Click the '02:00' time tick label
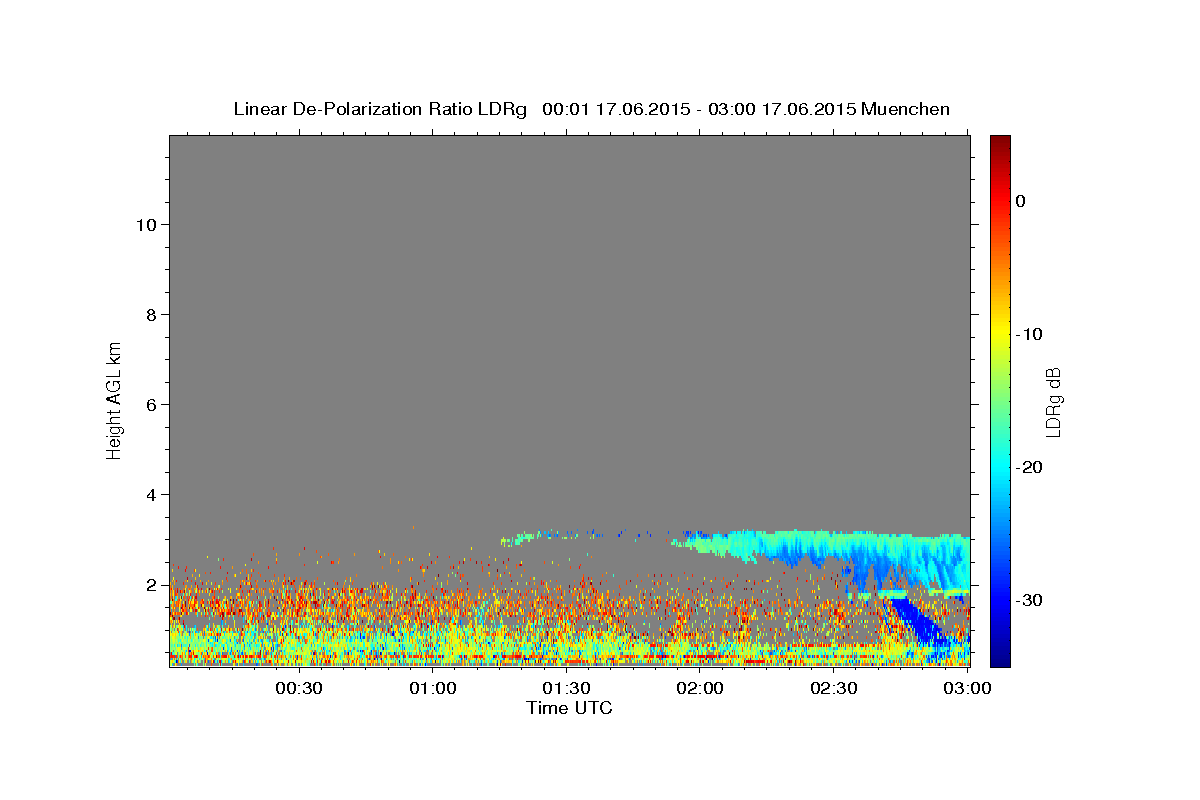Image resolution: width=1200 pixels, height=800 pixels. pos(700,688)
